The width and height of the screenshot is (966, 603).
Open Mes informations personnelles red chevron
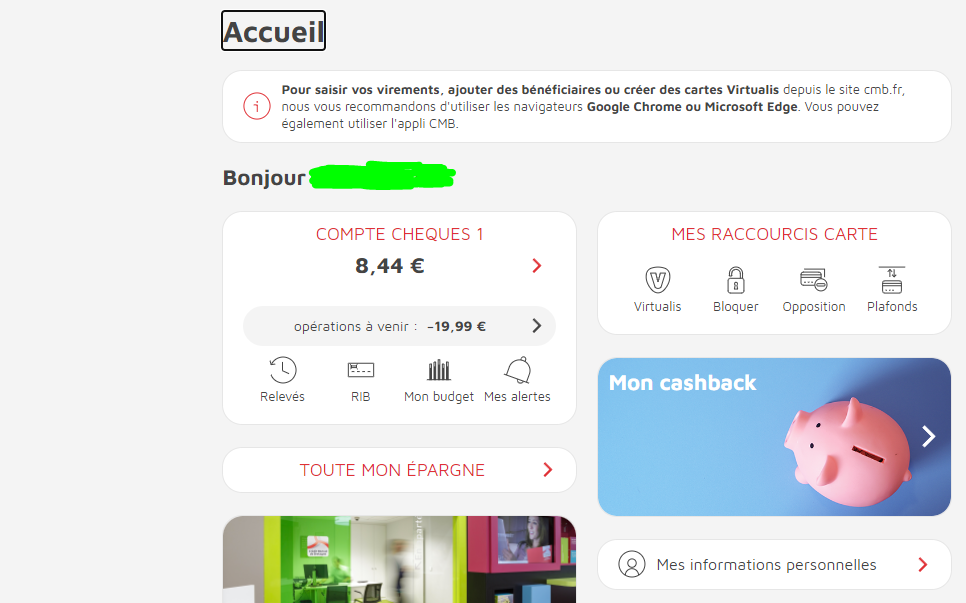922,565
